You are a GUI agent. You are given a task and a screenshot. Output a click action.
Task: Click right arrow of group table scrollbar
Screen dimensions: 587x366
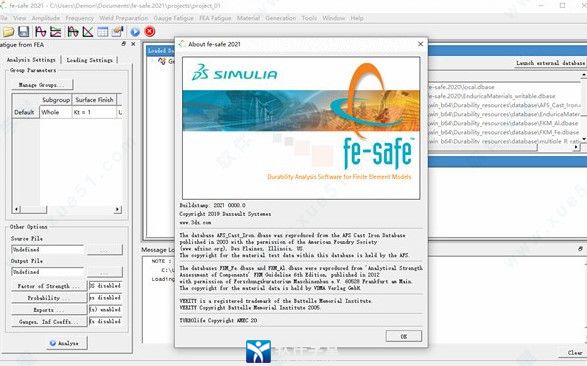coord(118,210)
